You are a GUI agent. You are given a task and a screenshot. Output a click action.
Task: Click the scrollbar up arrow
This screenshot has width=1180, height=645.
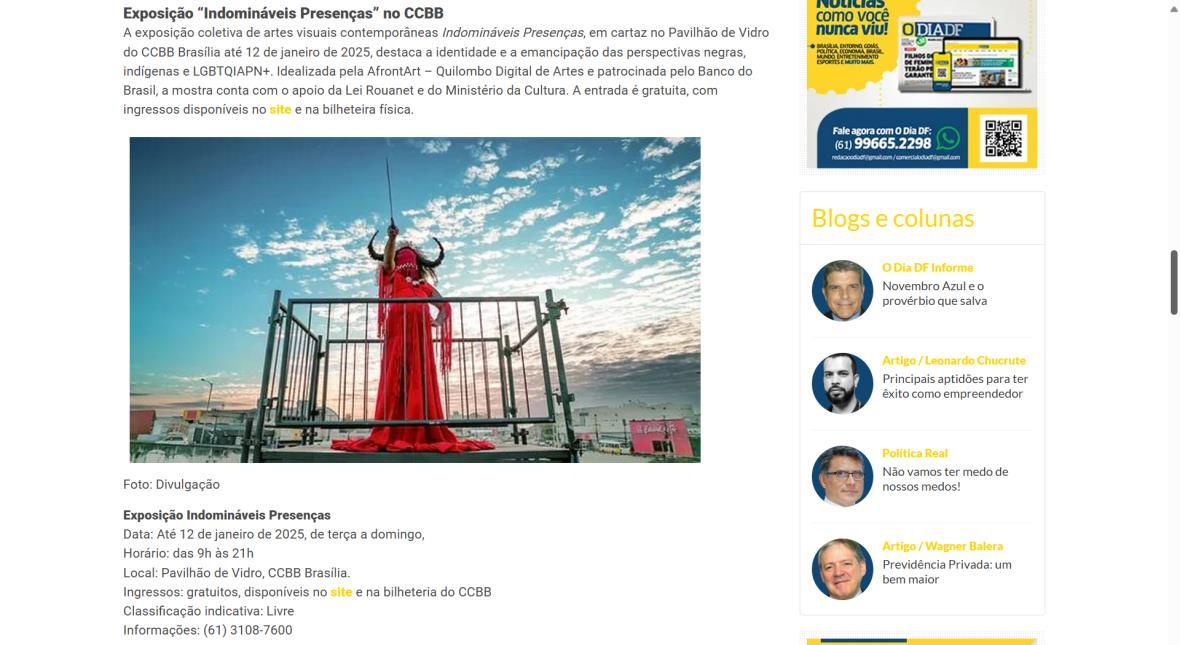pos(1172,7)
